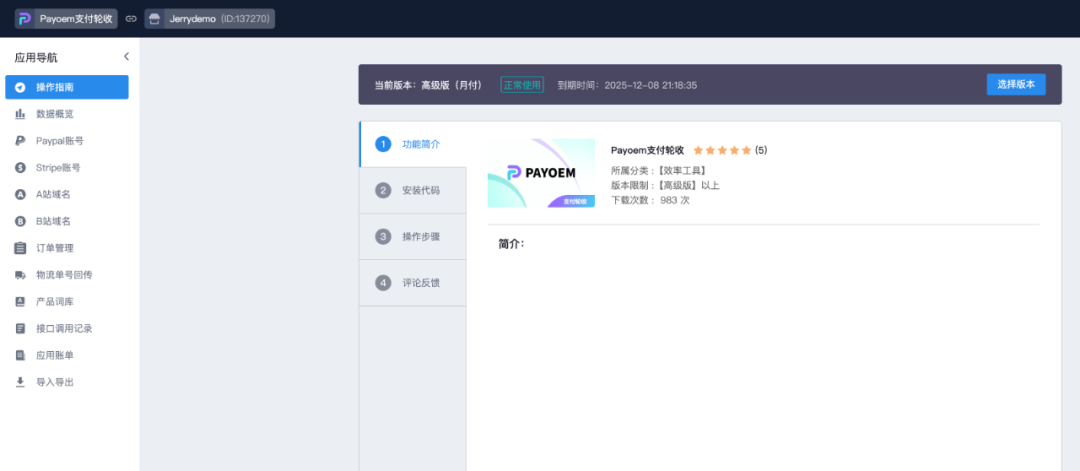
Task: Click the book icon for 产品词库
Action: point(20,302)
